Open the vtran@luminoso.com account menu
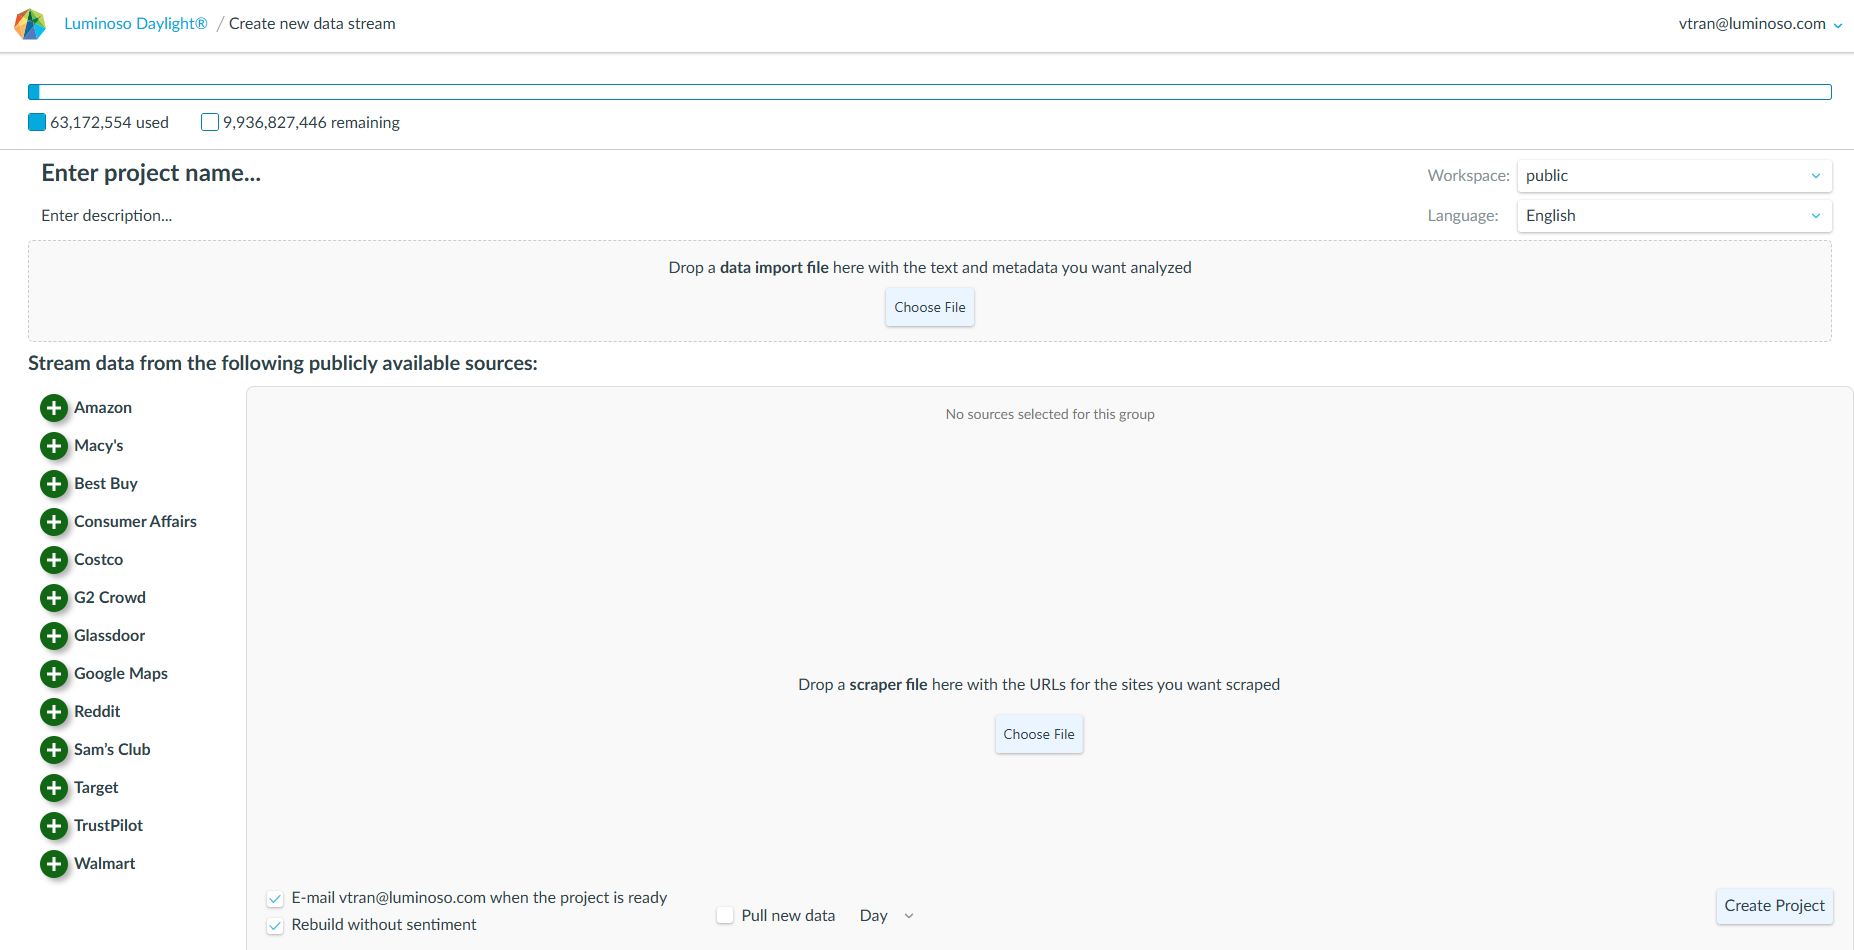 [1759, 24]
